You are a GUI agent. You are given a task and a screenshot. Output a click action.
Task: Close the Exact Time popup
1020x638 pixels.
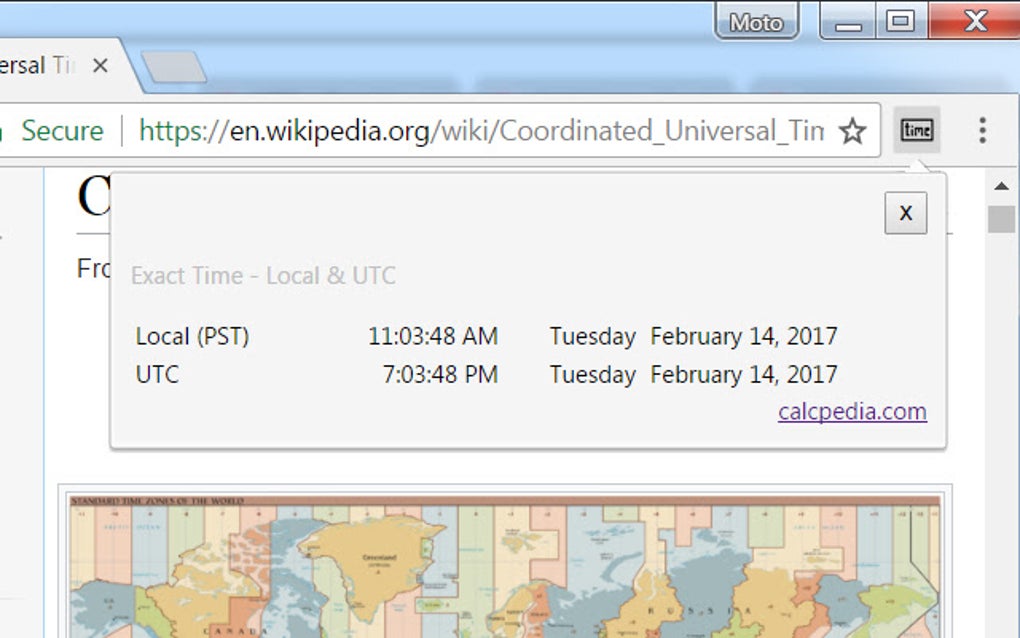905,213
